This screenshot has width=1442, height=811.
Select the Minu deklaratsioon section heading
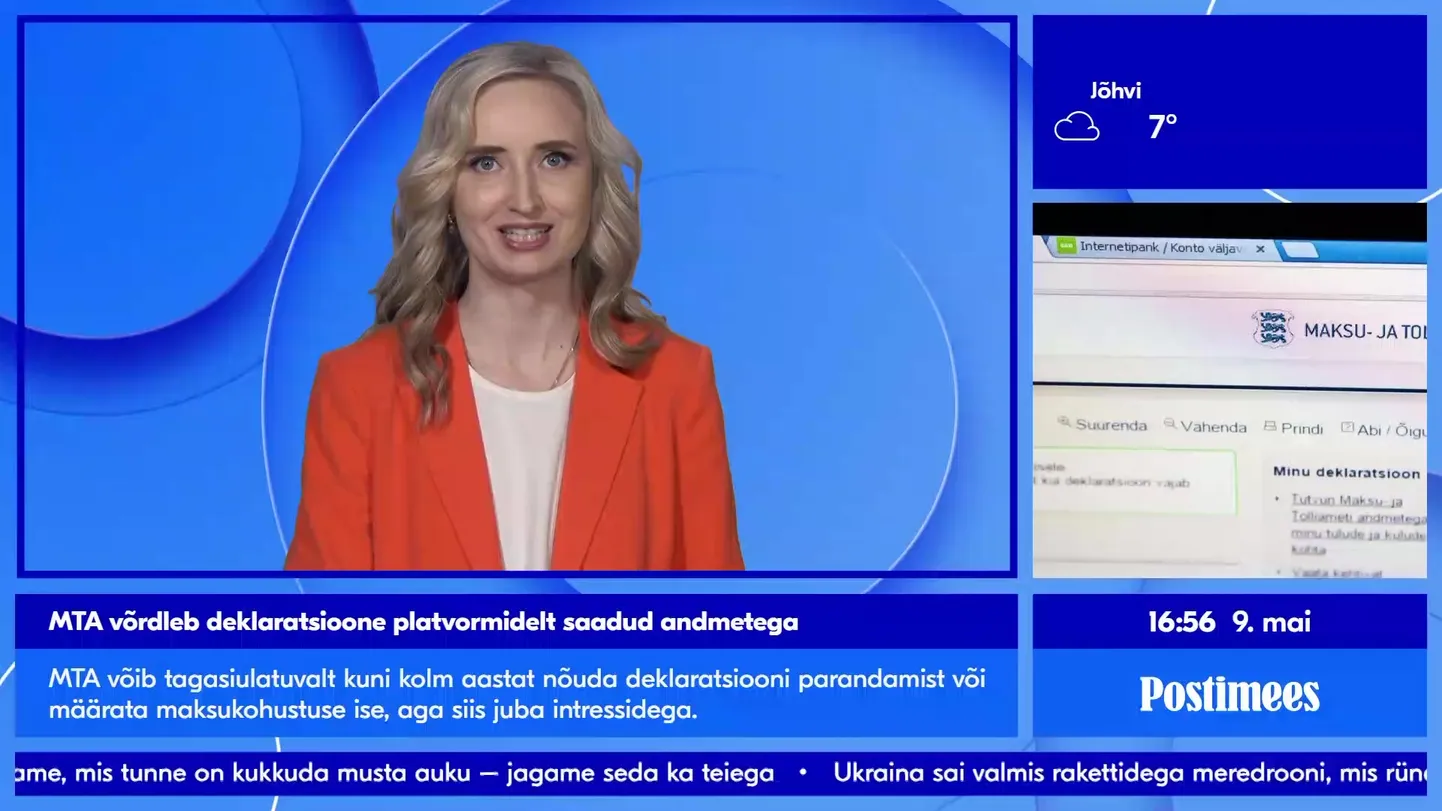1345,472
